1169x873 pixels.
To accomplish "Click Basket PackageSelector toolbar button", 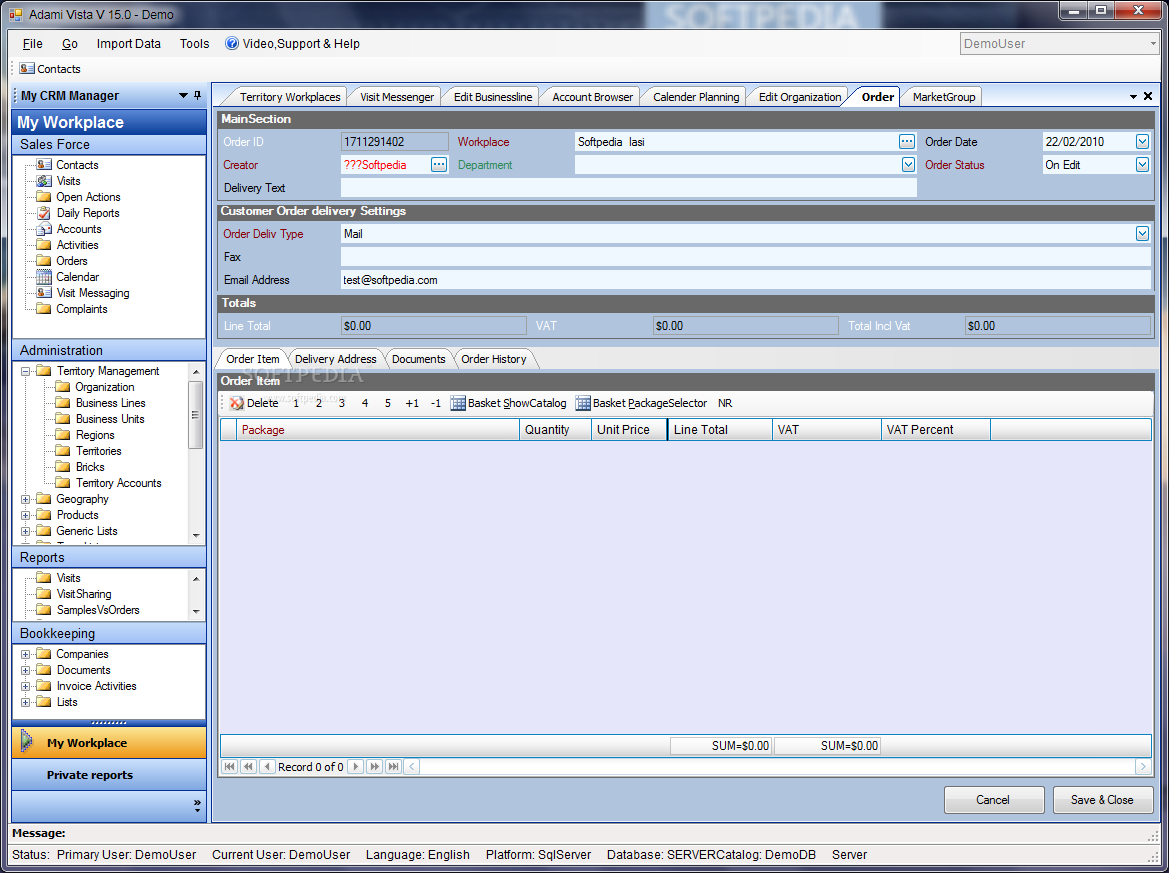I will (641, 403).
